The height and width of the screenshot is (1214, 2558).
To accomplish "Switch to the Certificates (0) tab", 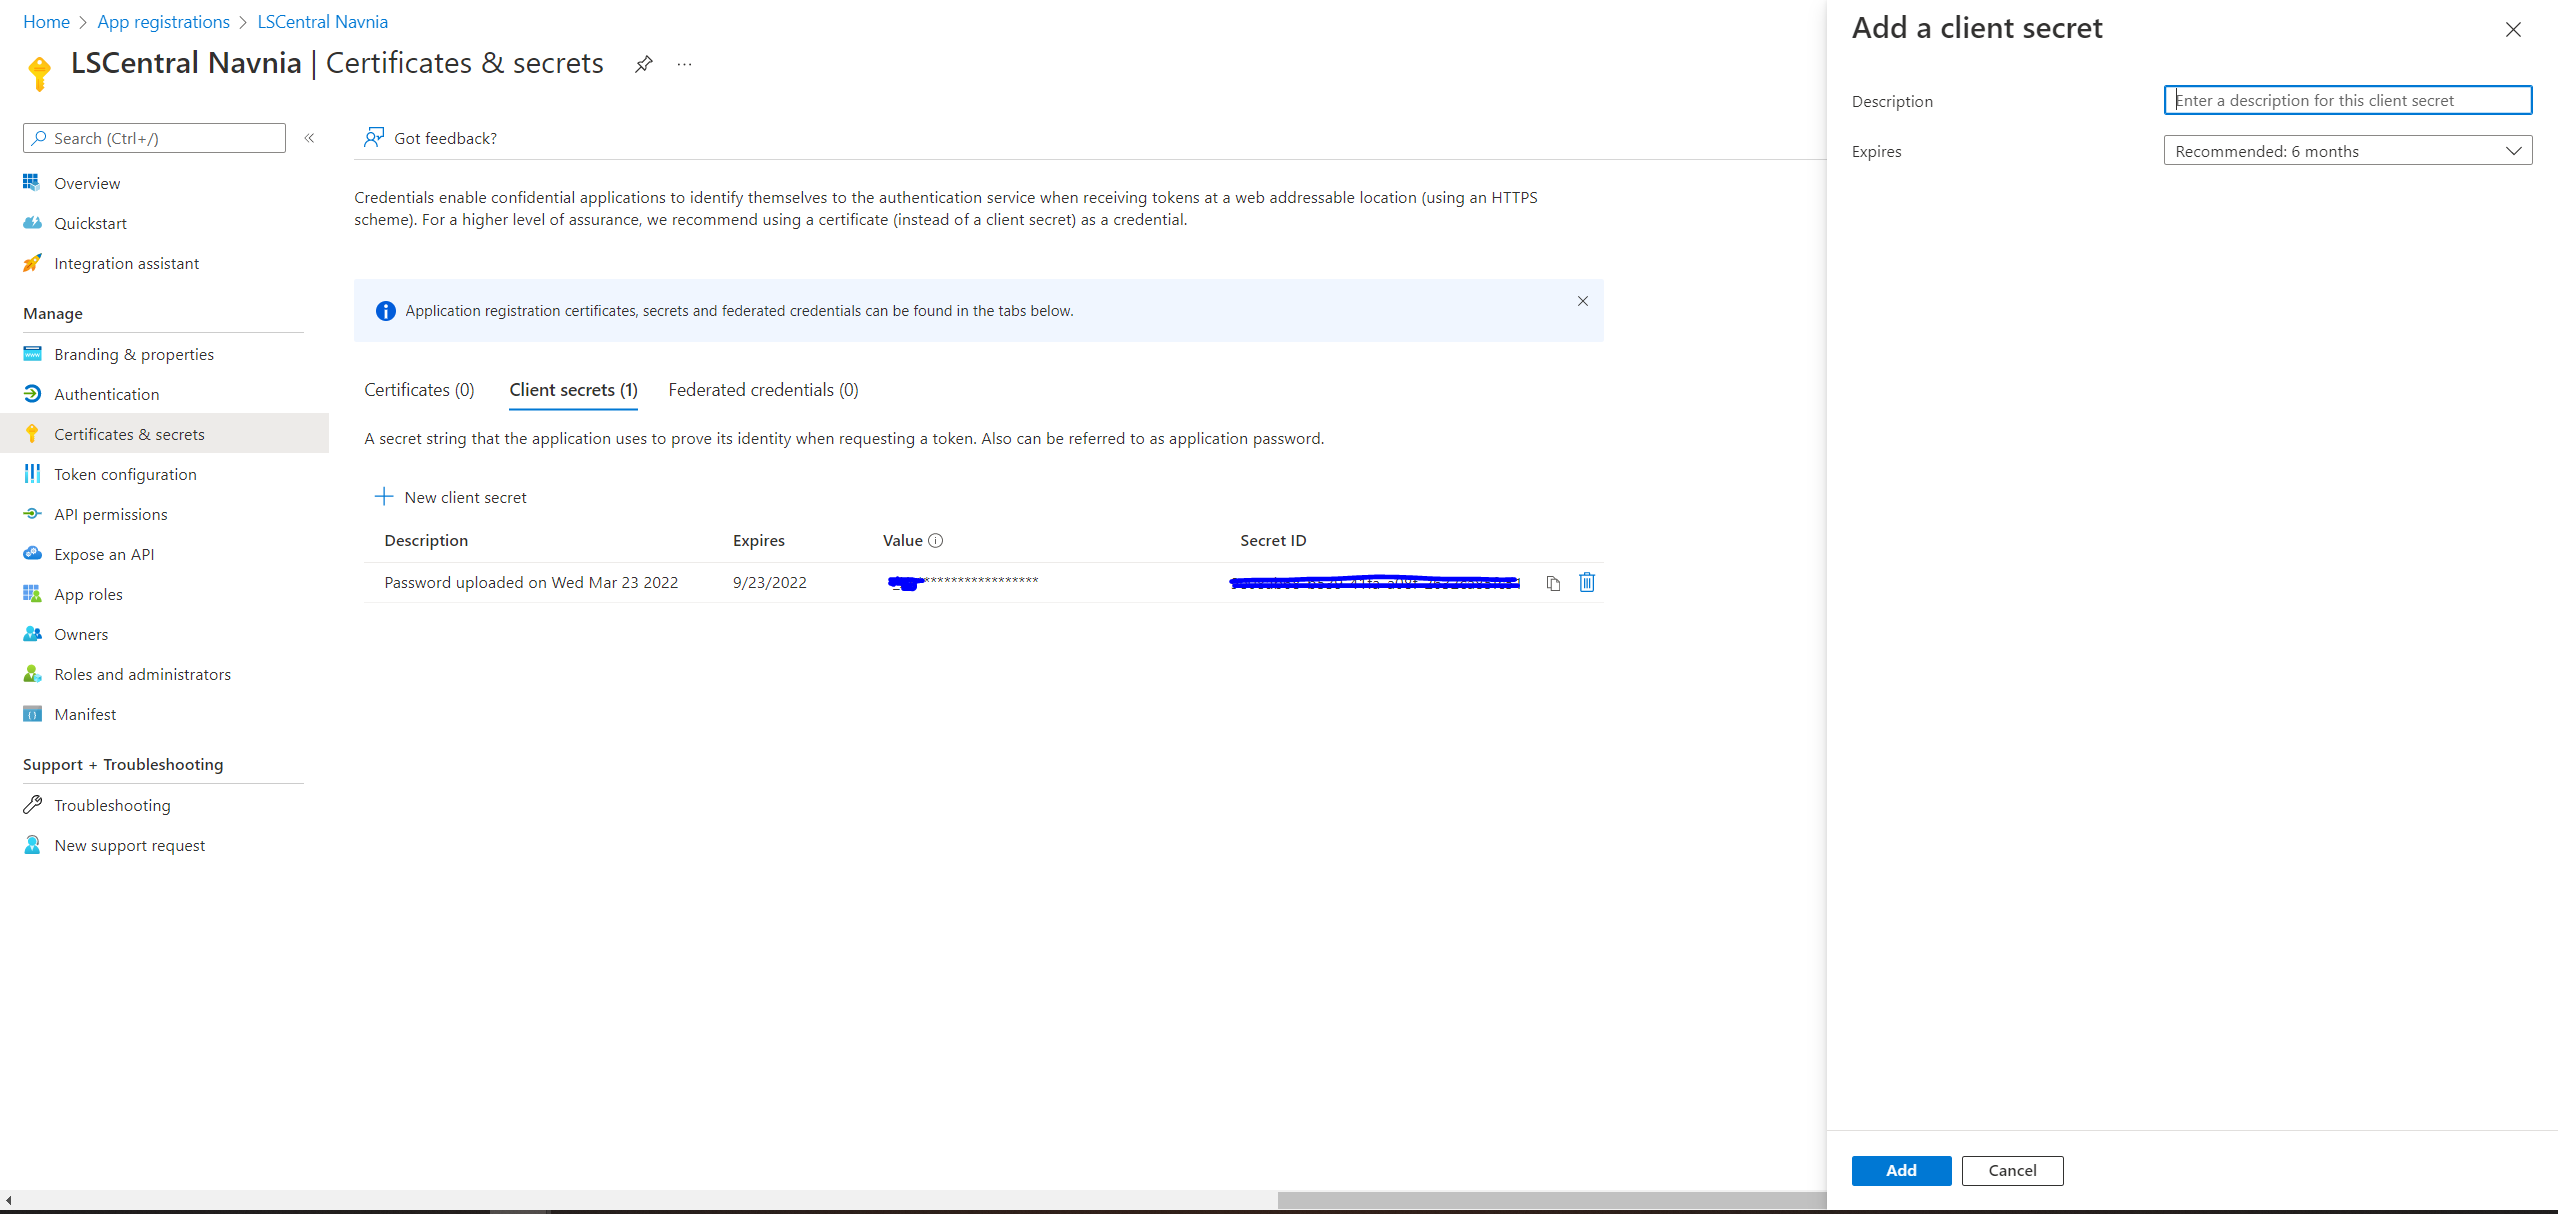I will coord(419,390).
